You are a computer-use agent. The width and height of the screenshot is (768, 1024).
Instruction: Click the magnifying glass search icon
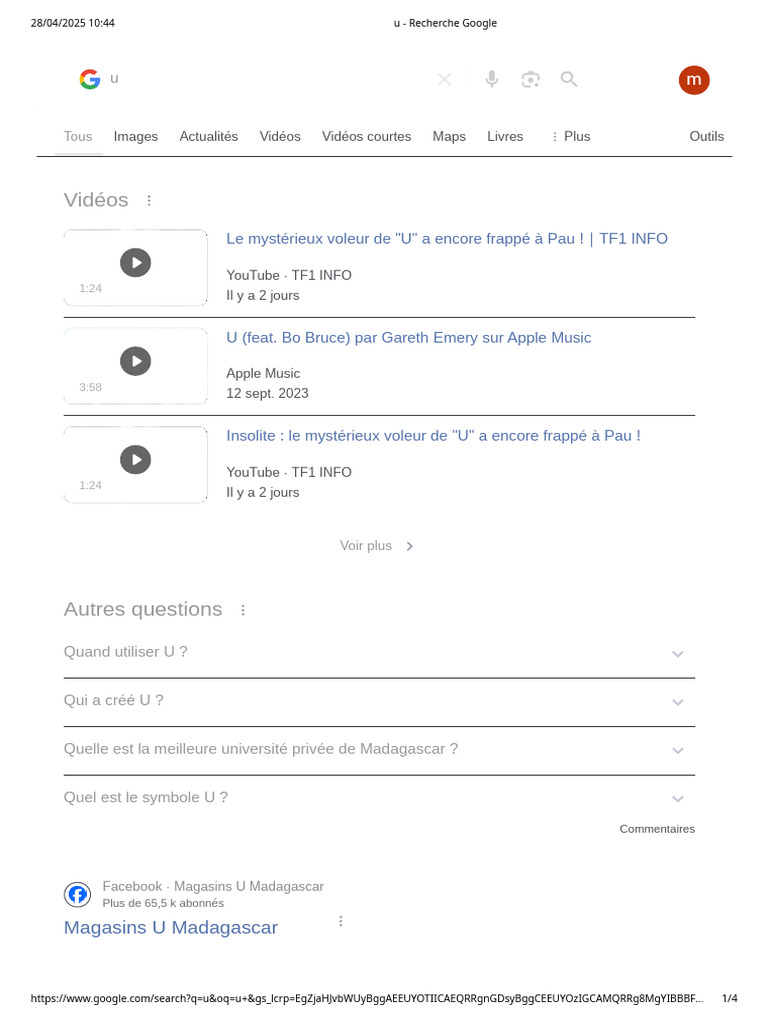[569, 79]
